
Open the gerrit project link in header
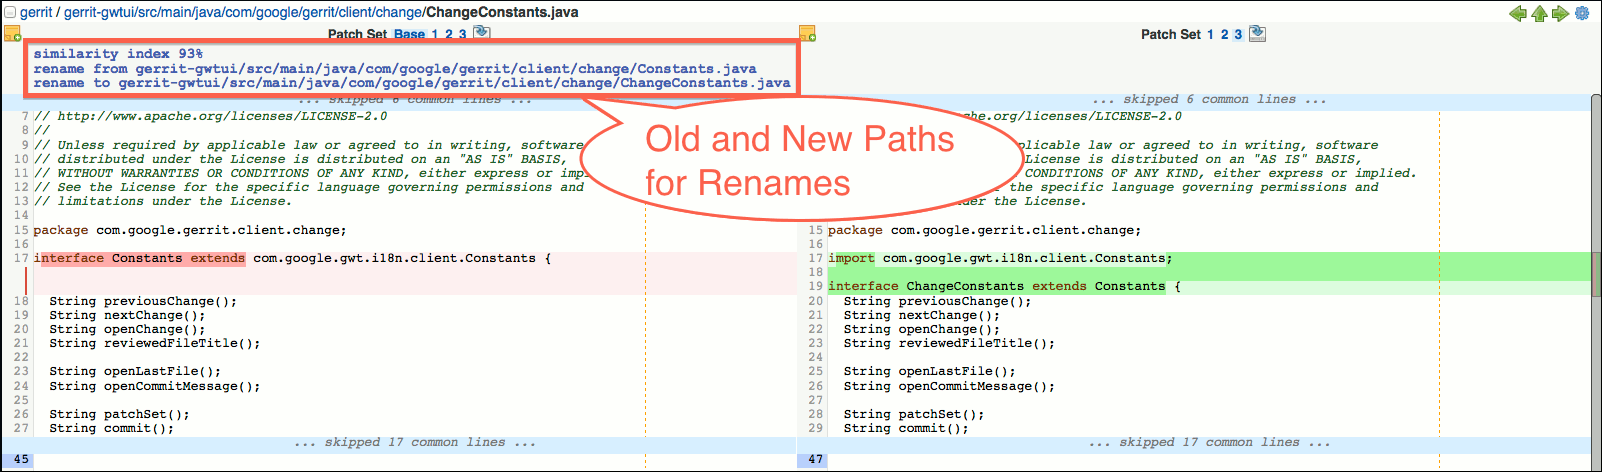[x=36, y=13]
